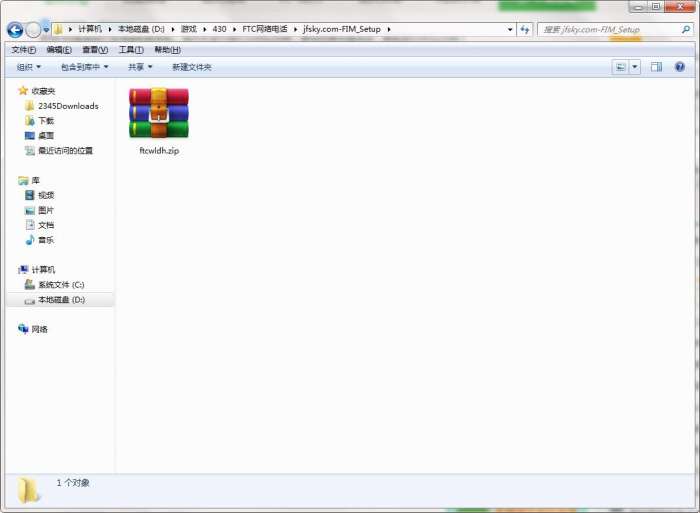Click the ftcwldh.zip file name label
This screenshot has height=513, width=700.
159,150
